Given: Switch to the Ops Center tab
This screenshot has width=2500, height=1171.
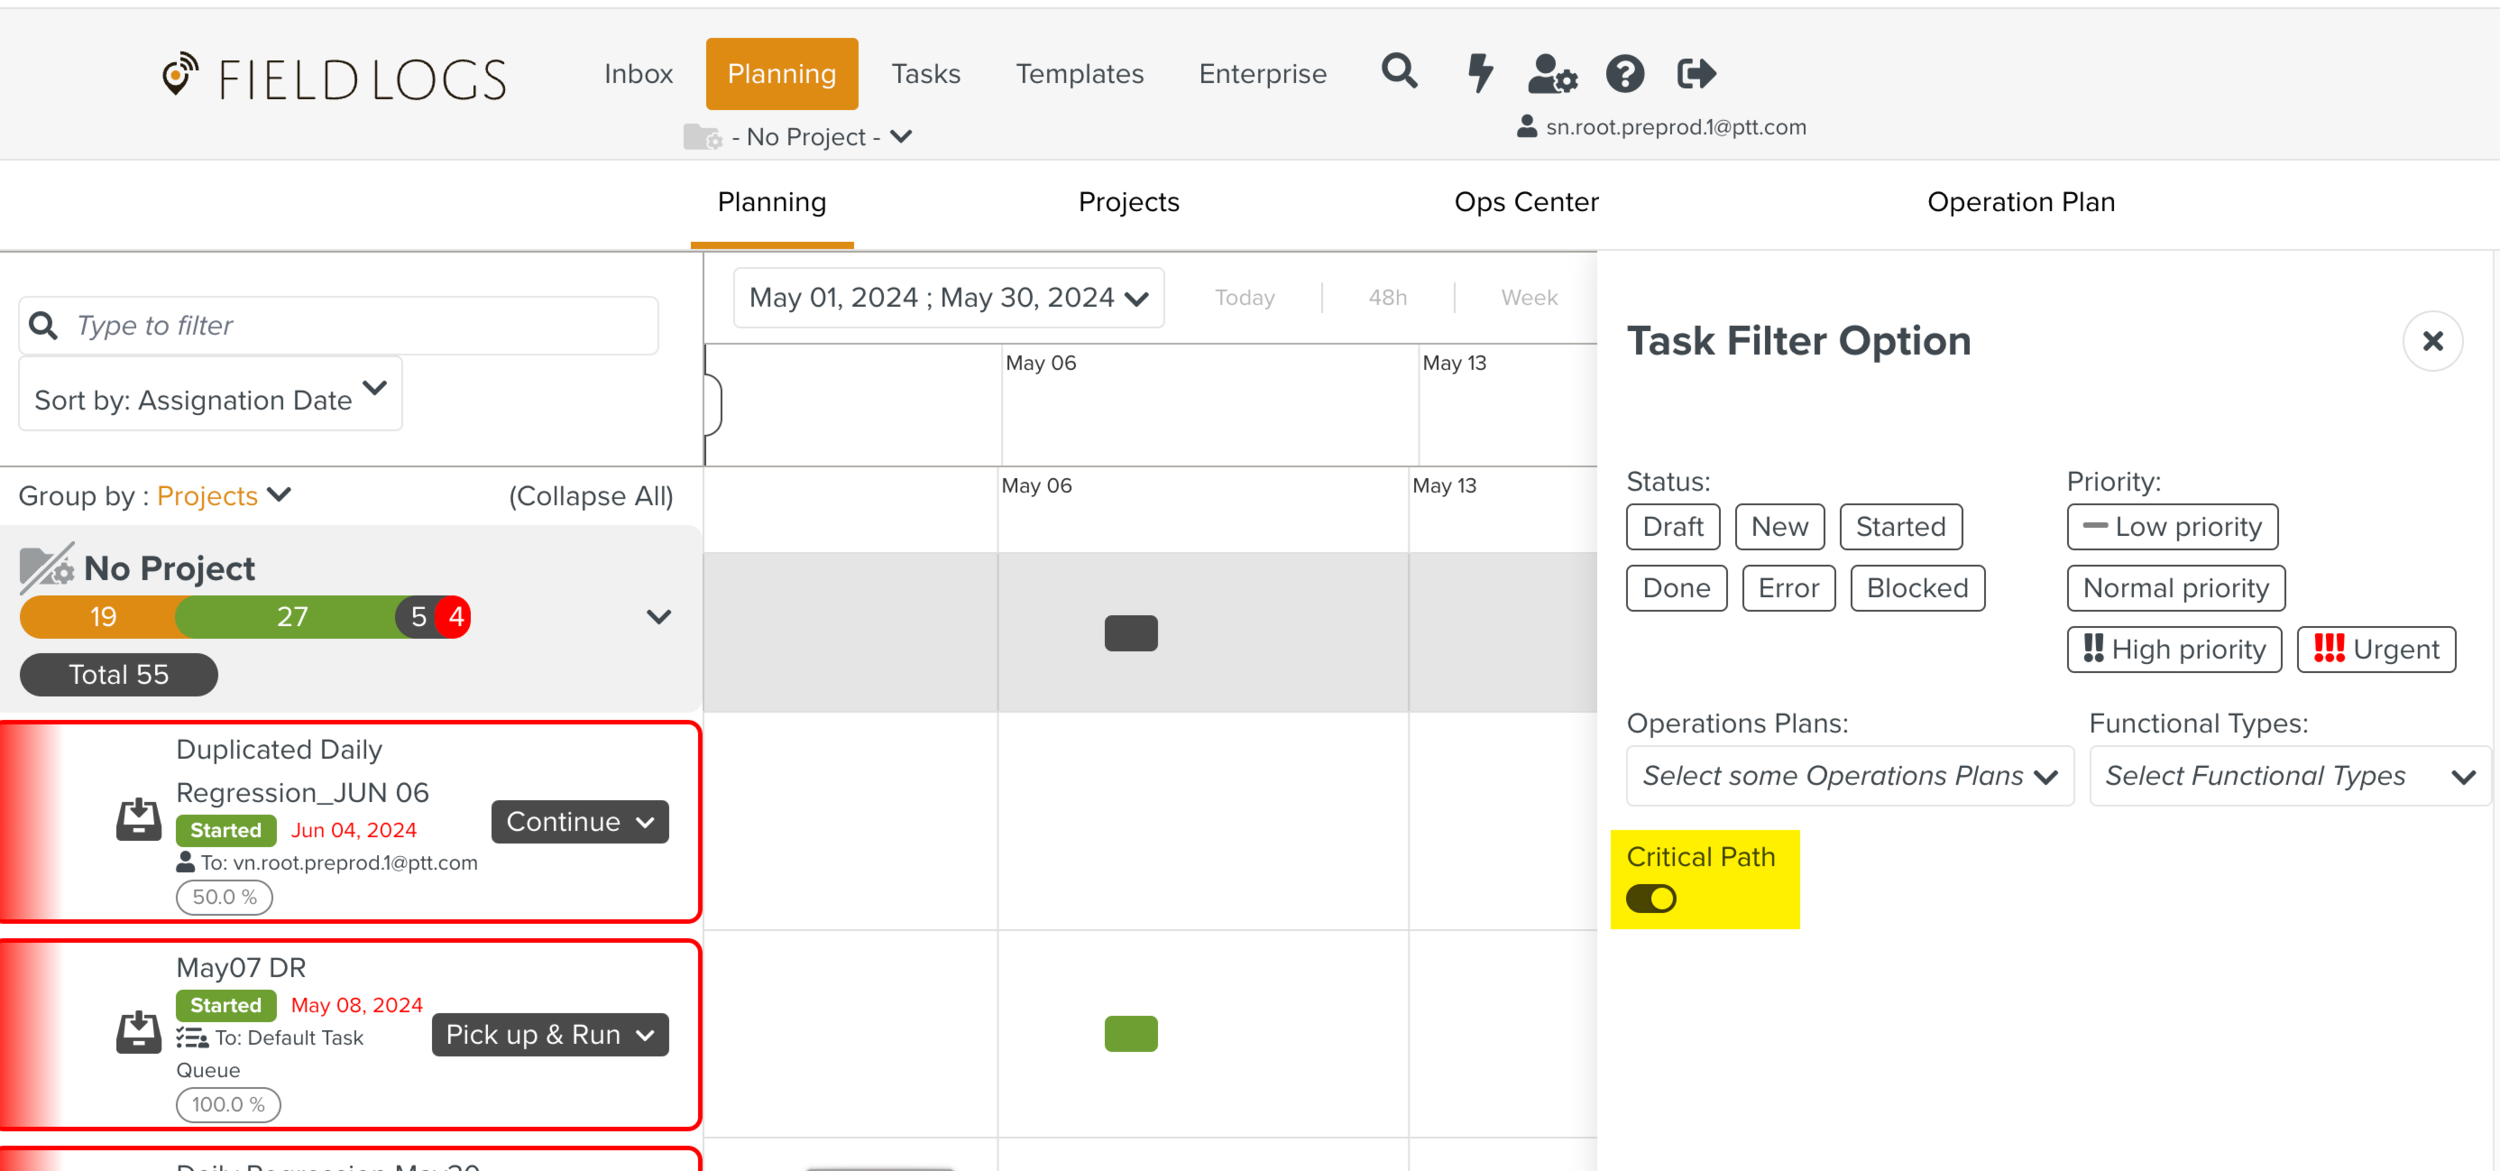Looking at the screenshot, I should click(1526, 202).
